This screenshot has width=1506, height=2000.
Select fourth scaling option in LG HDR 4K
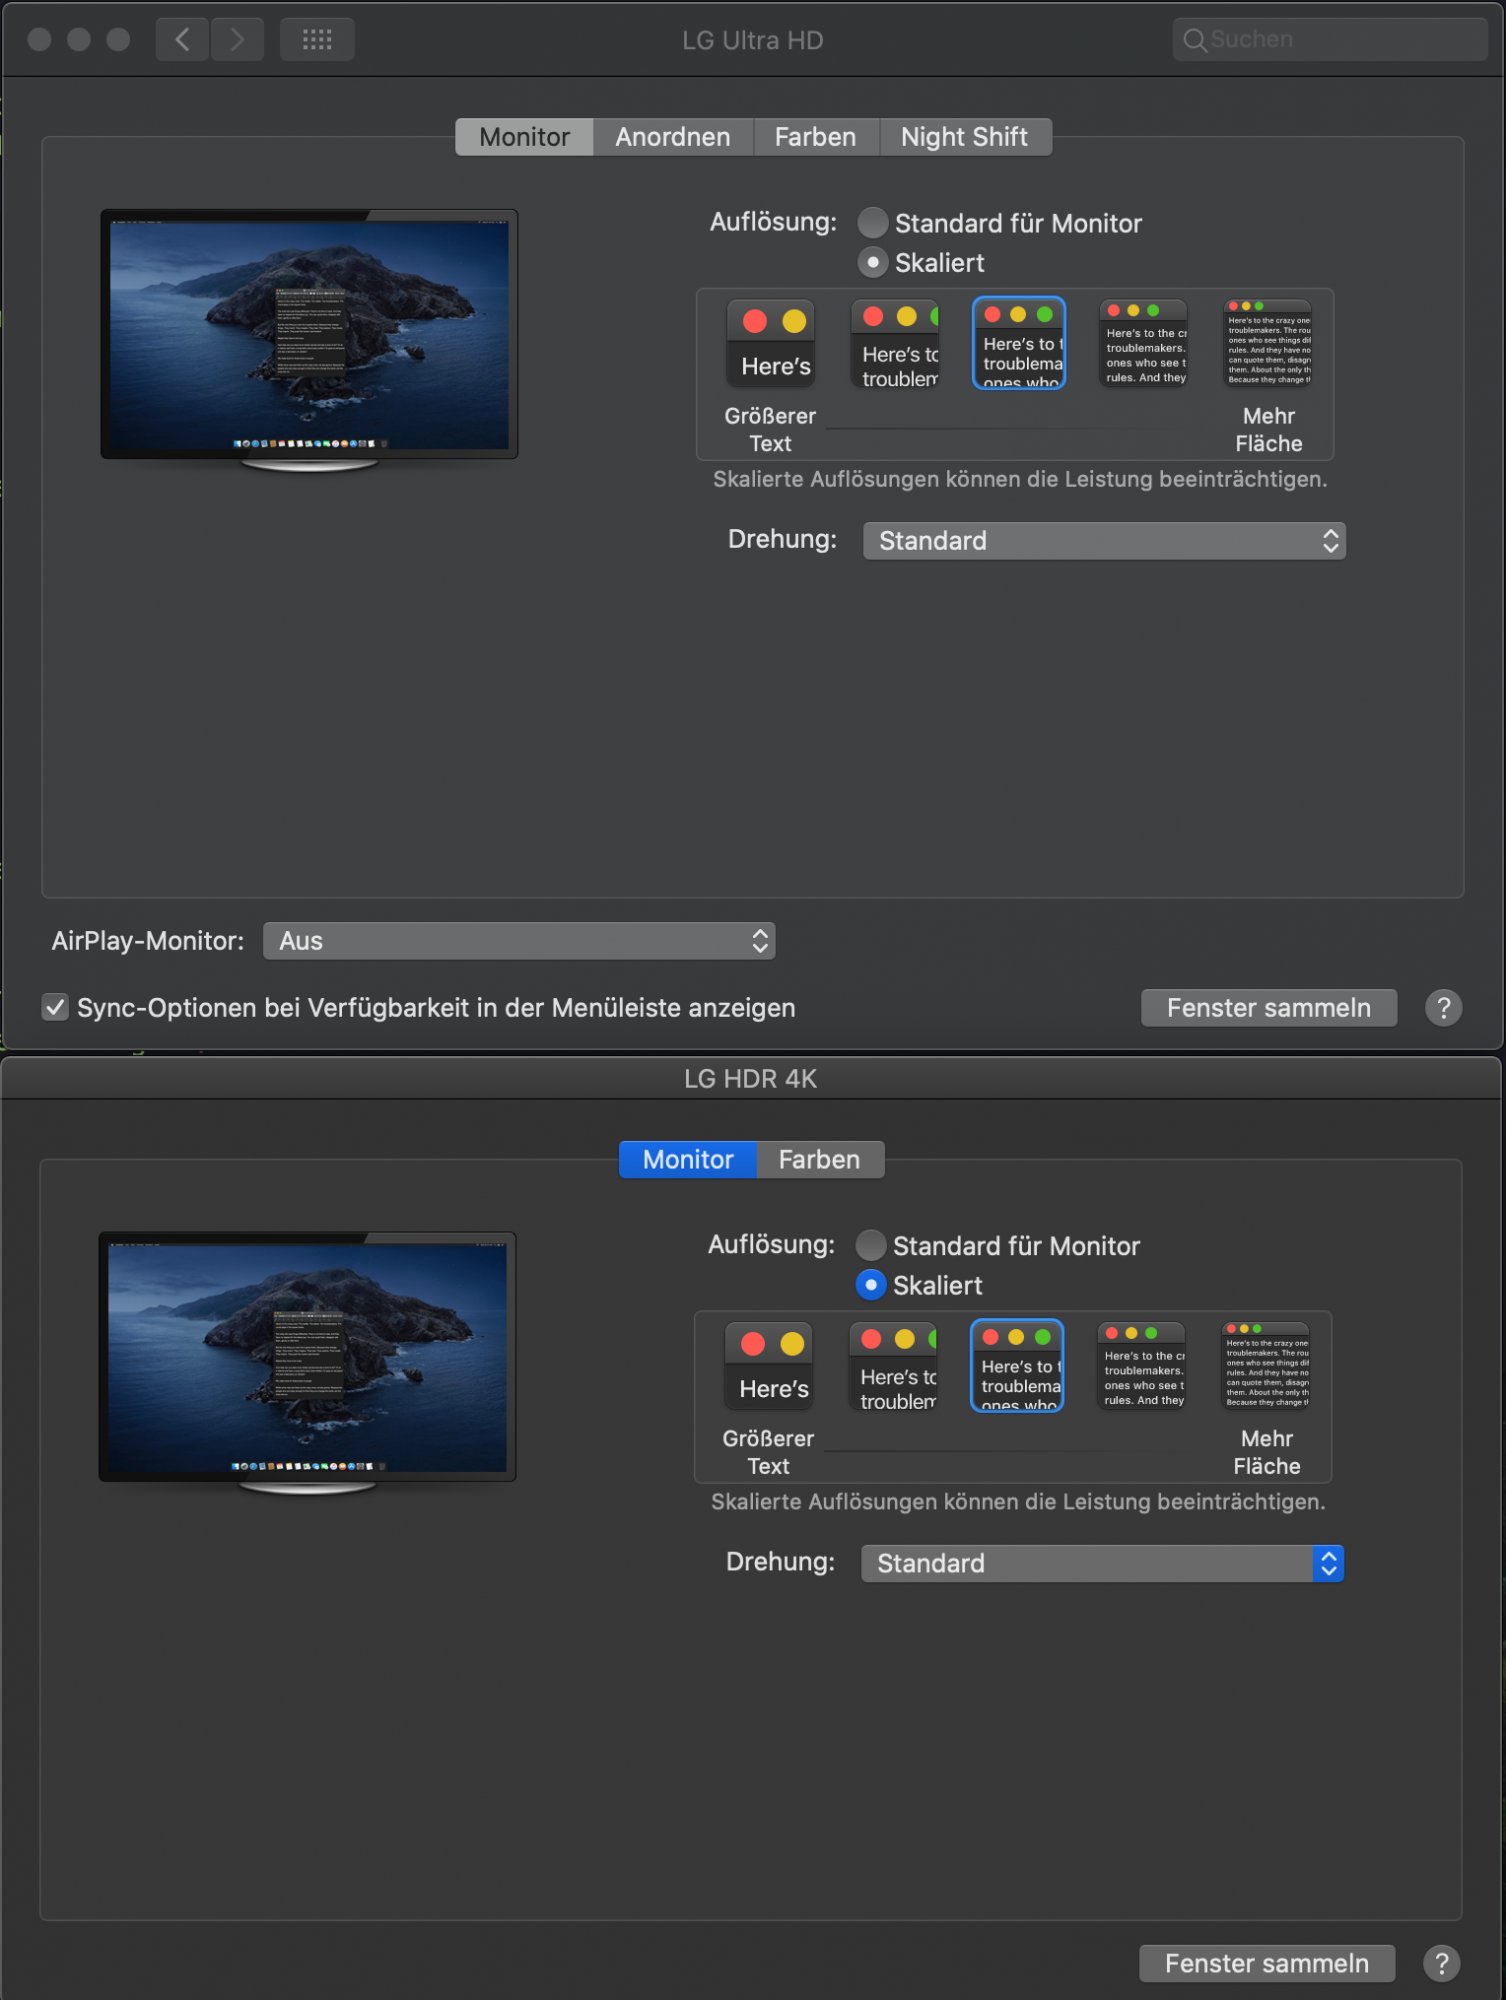click(x=1142, y=1367)
